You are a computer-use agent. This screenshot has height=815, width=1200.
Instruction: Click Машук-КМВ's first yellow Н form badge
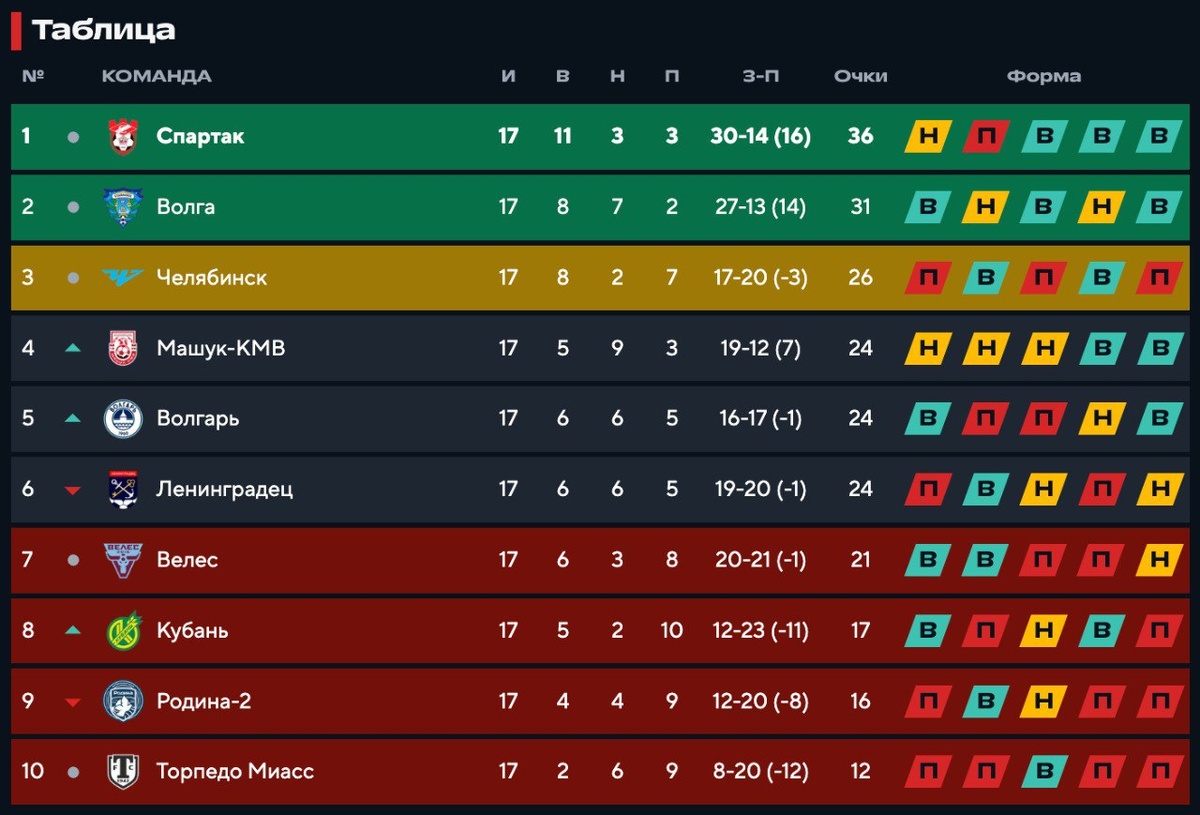(928, 348)
